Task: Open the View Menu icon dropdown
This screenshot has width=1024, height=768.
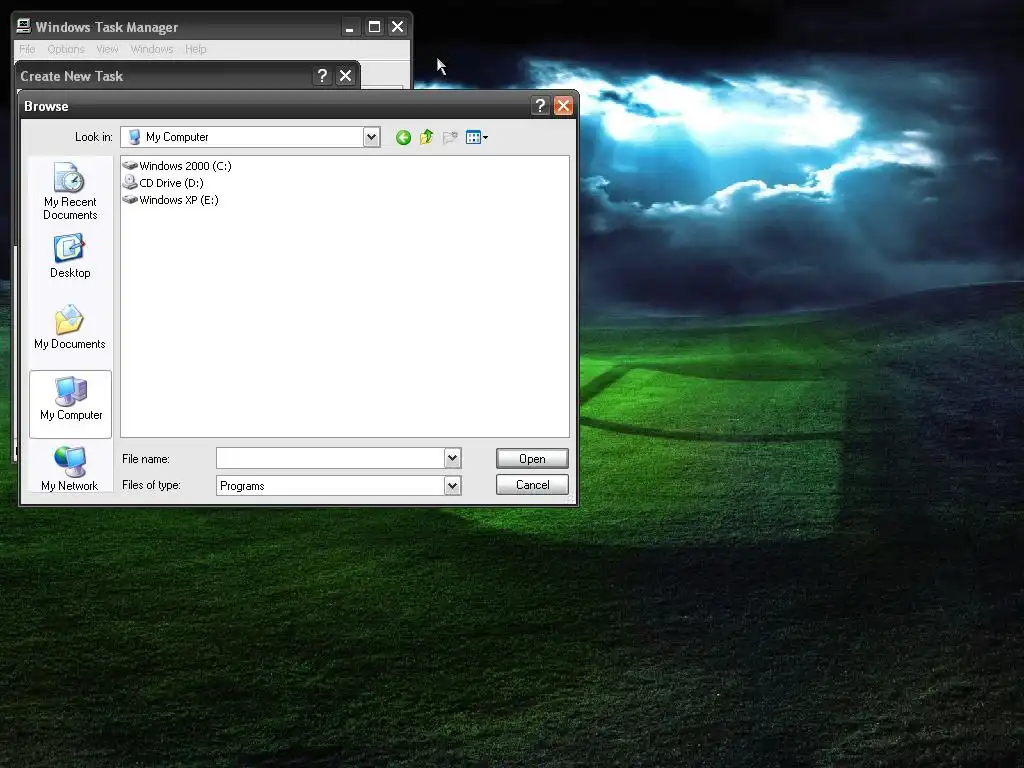Action: click(x=477, y=137)
